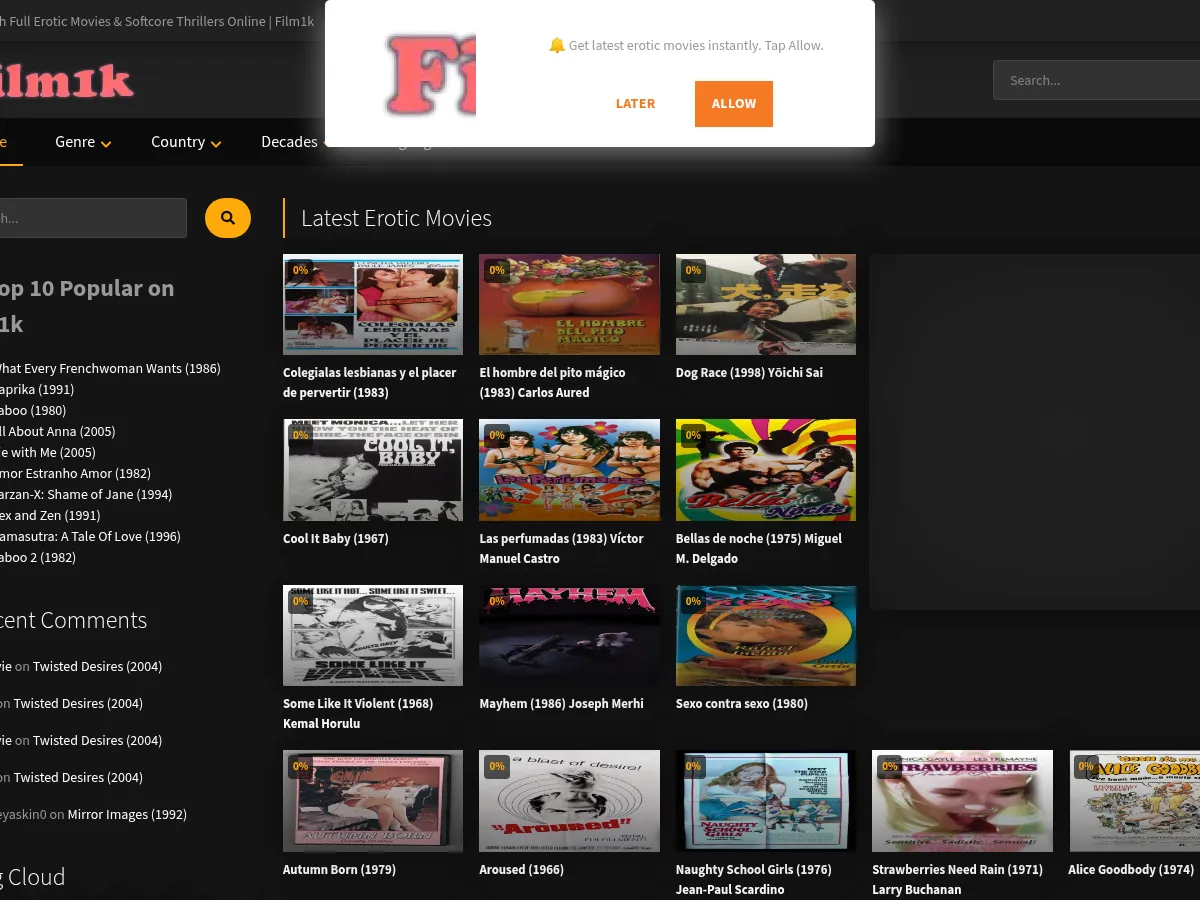The image size is (1200, 900).
Task: Open the Genre menu
Action: [83, 142]
